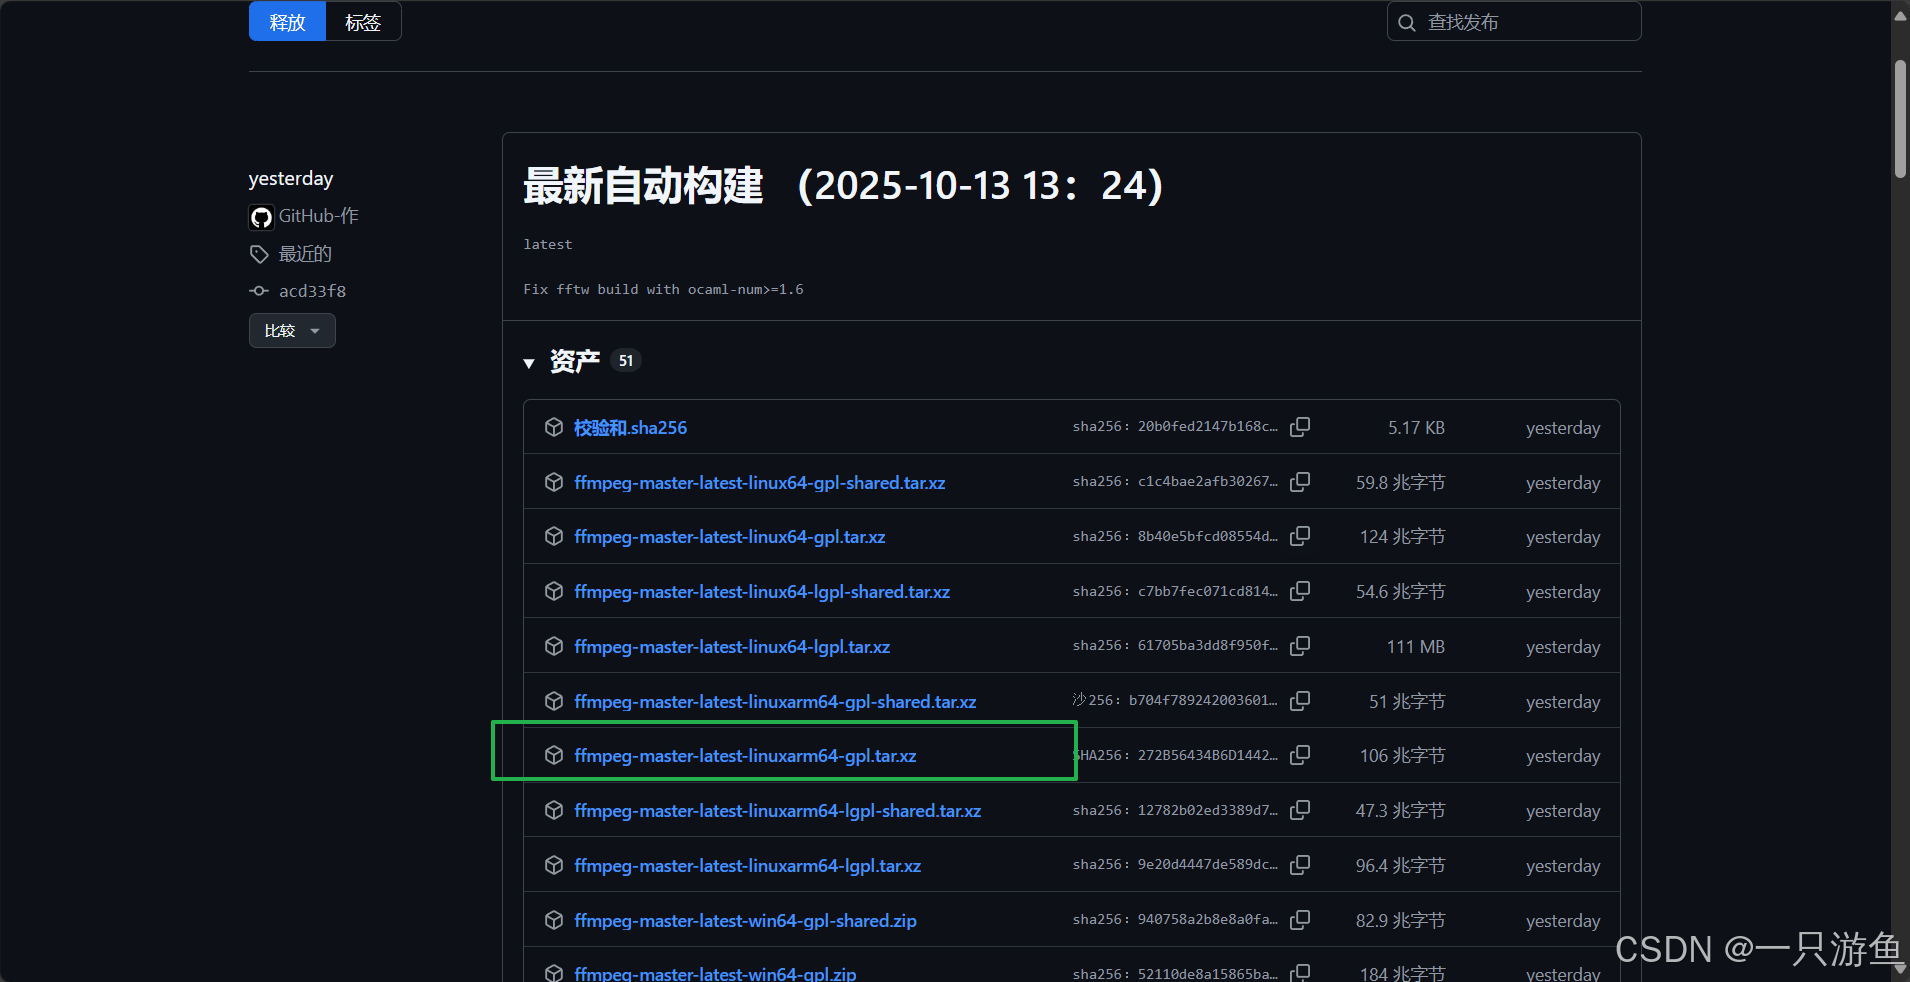
Task: Click package icon beside 校验和.sha256
Action: click(554, 427)
